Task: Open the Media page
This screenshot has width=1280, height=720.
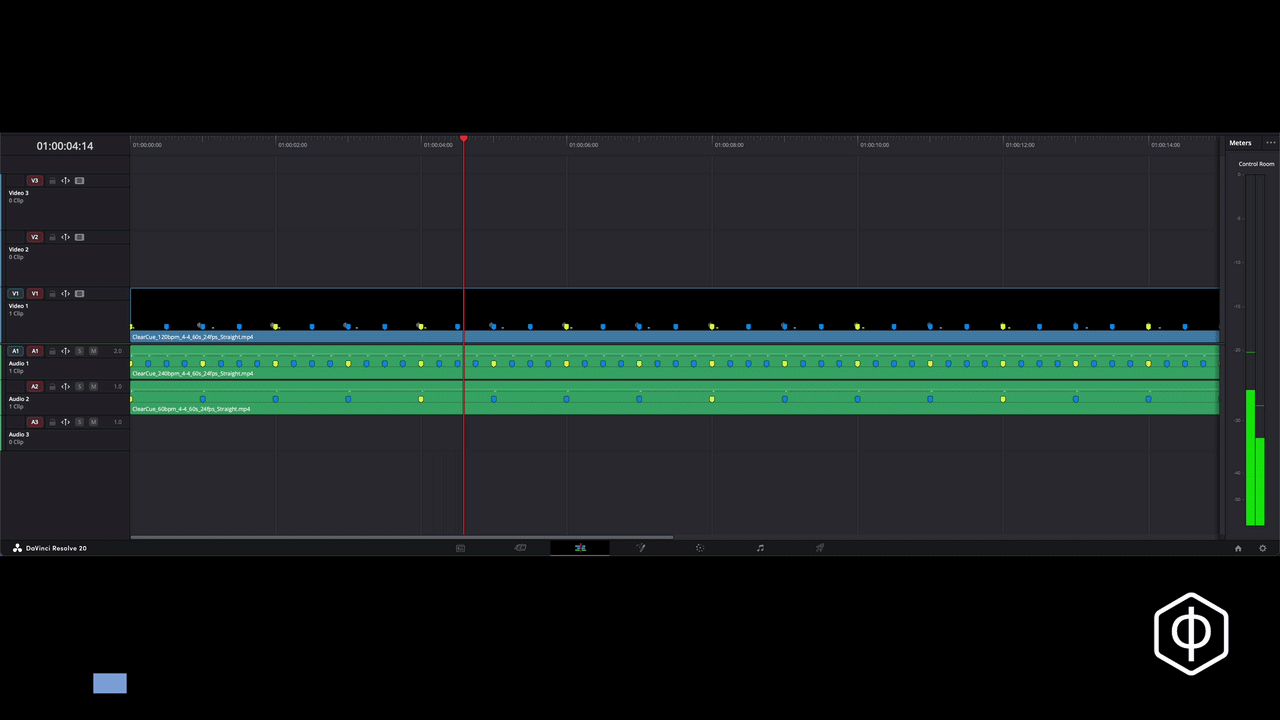Action: (x=460, y=548)
